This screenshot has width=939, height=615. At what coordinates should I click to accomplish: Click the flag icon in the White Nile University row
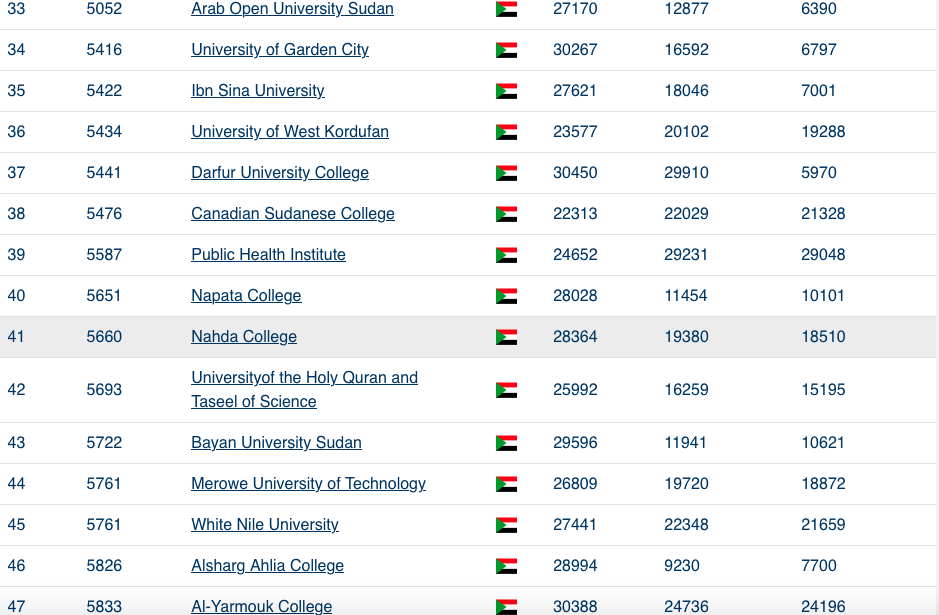click(x=506, y=525)
